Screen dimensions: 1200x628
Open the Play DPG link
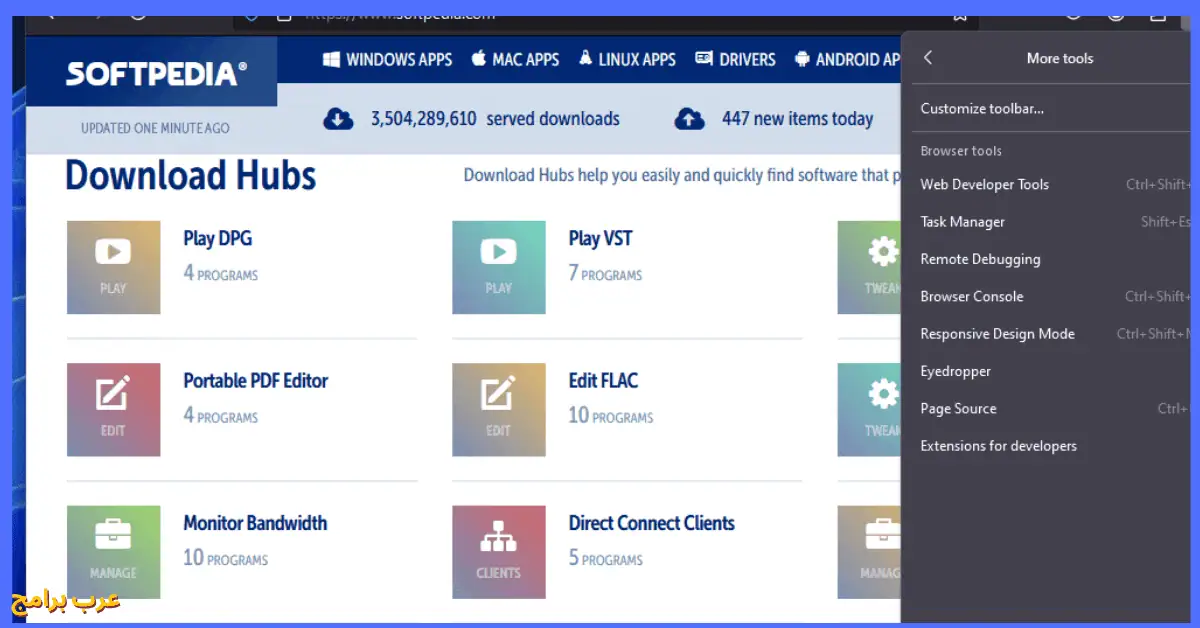[x=217, y=239]
